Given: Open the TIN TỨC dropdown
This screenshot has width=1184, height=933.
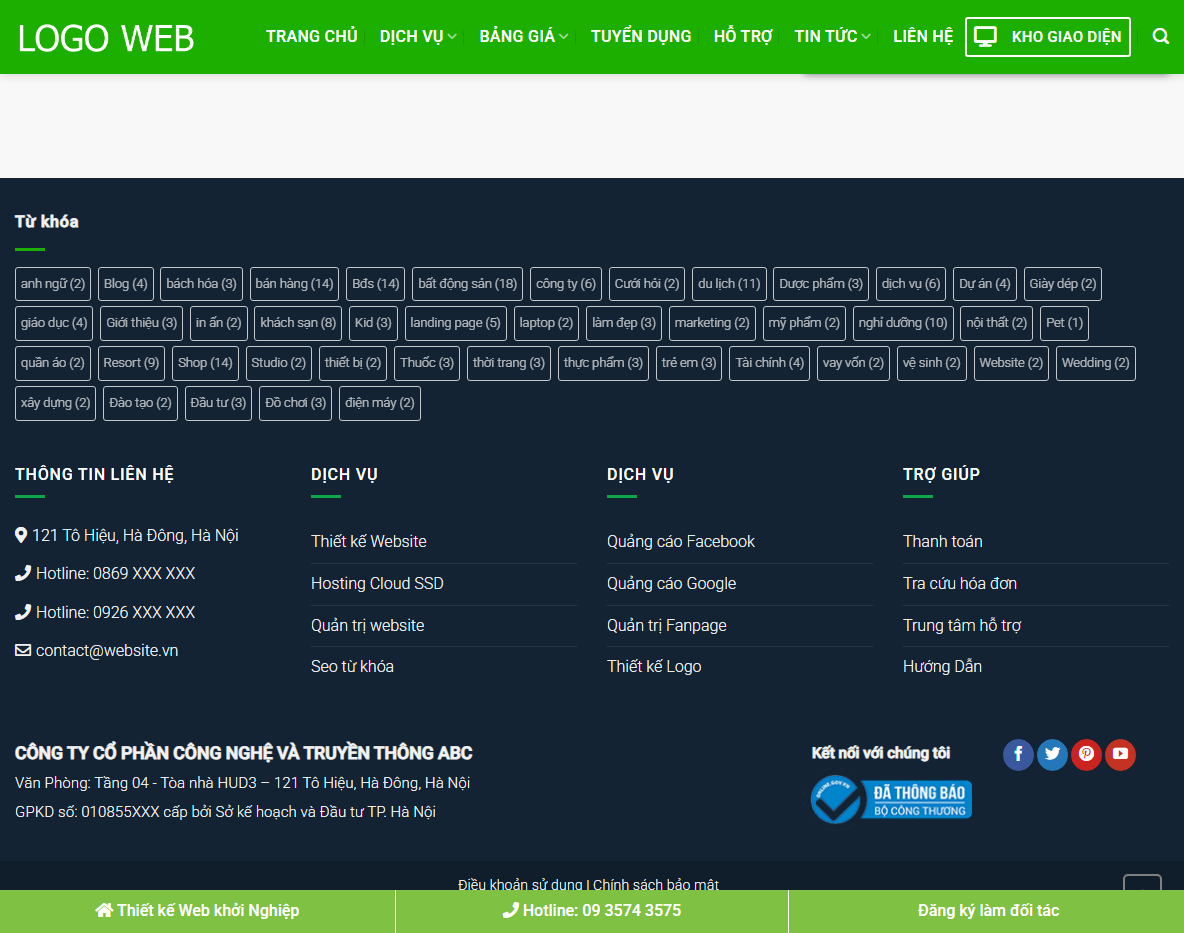Looking at the screenshot, I should pos(827,36).
